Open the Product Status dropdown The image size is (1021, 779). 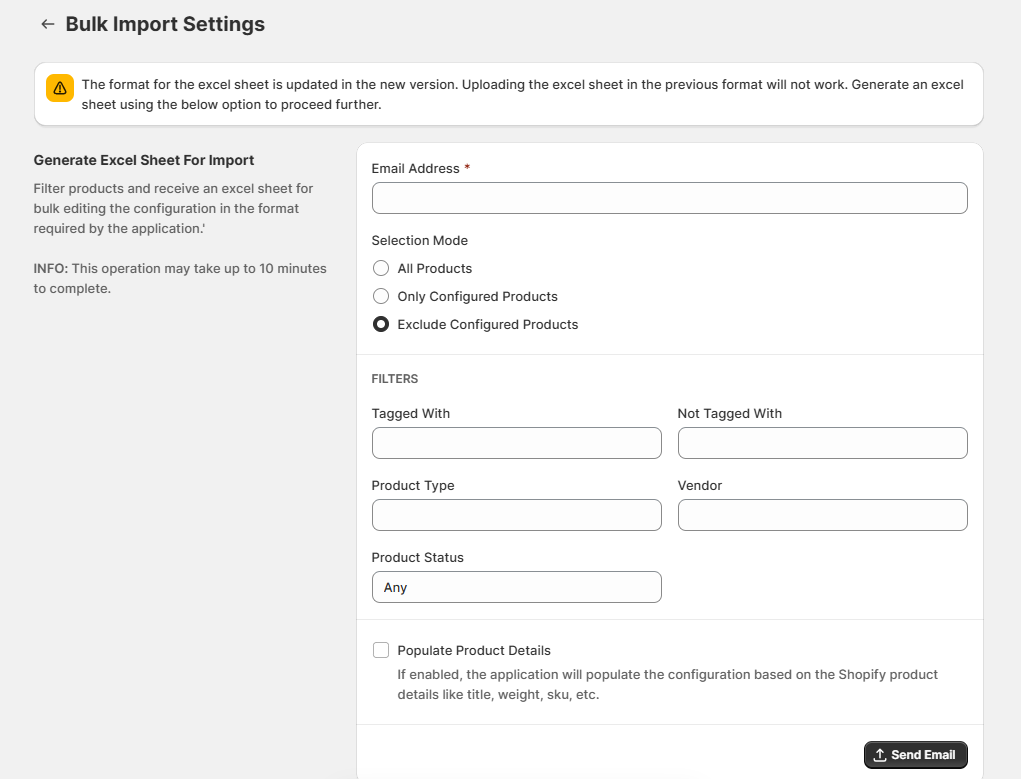516,587
